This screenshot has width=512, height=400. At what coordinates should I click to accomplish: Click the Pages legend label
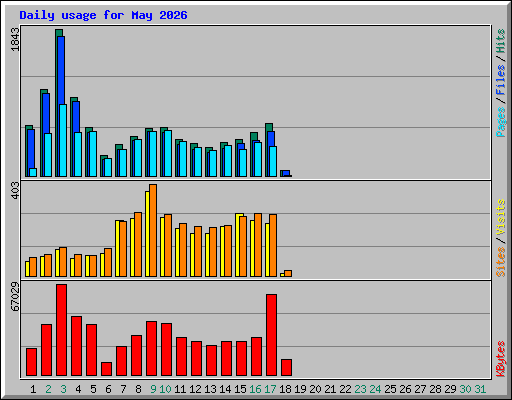[500, 122]
